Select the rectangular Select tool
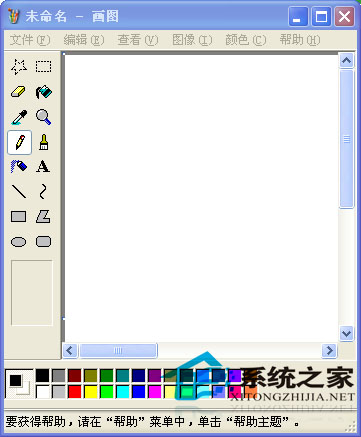 [x=44, y=67]
